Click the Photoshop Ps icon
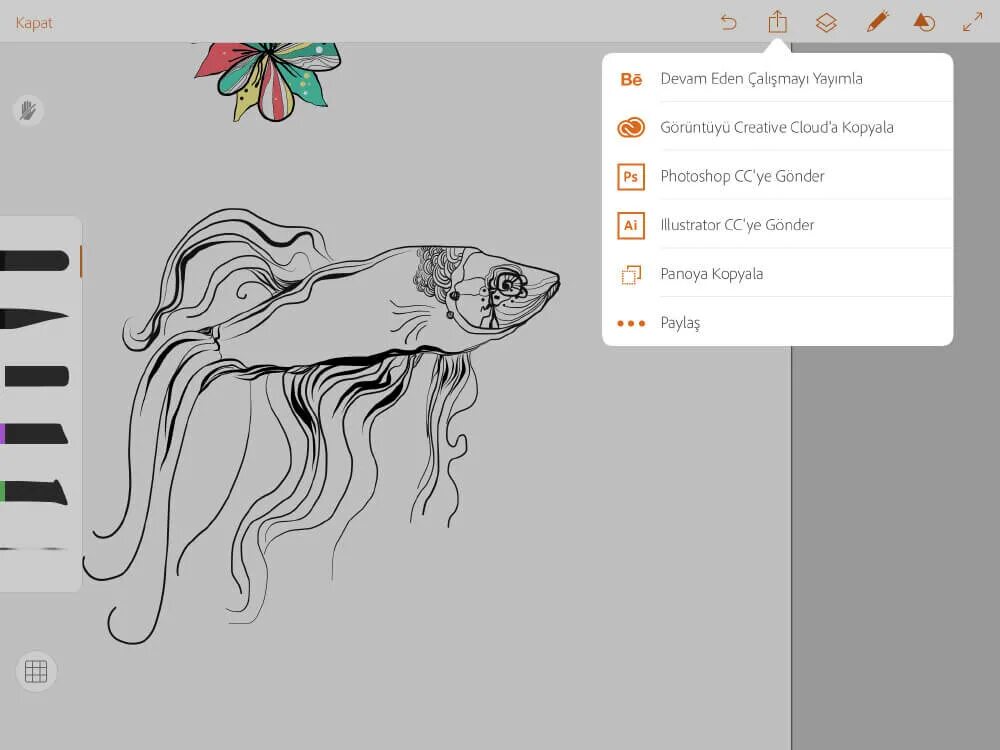 tap(631, 177)
